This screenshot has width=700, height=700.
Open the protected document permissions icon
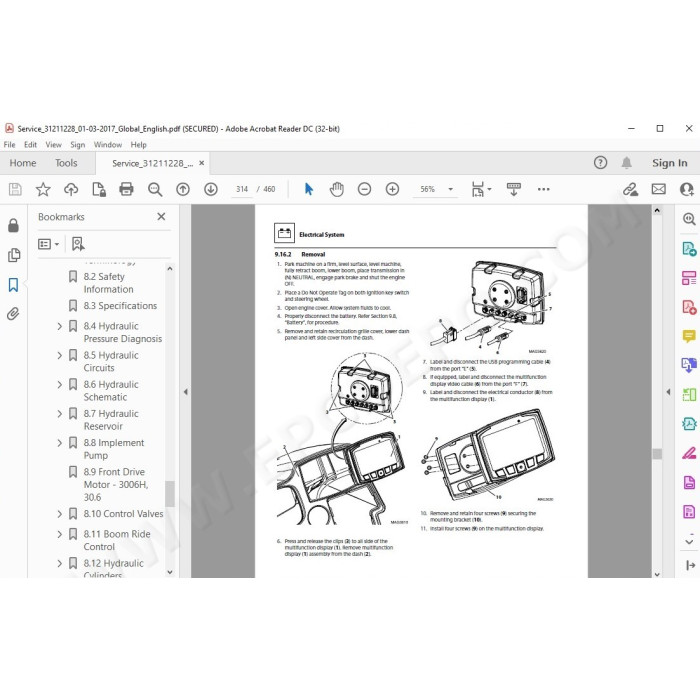pyautogui.click(x=99, y=189)
